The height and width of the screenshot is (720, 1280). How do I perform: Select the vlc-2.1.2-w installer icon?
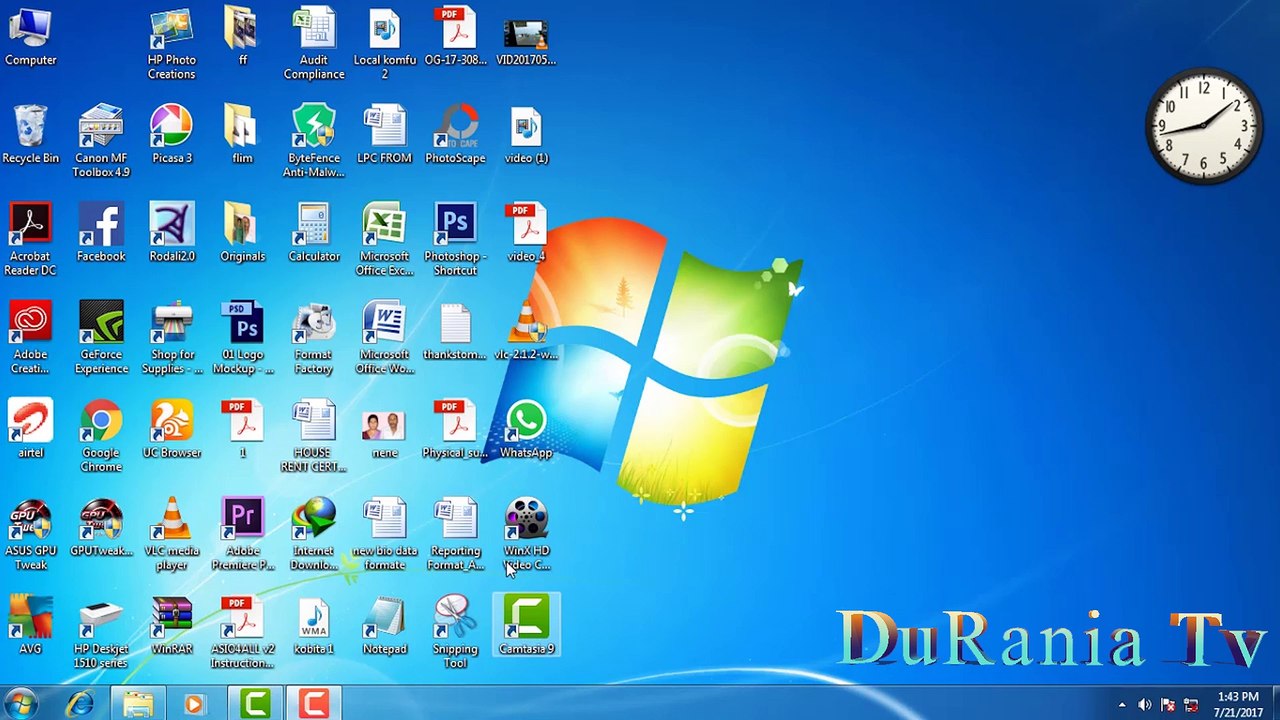point(526,331)
